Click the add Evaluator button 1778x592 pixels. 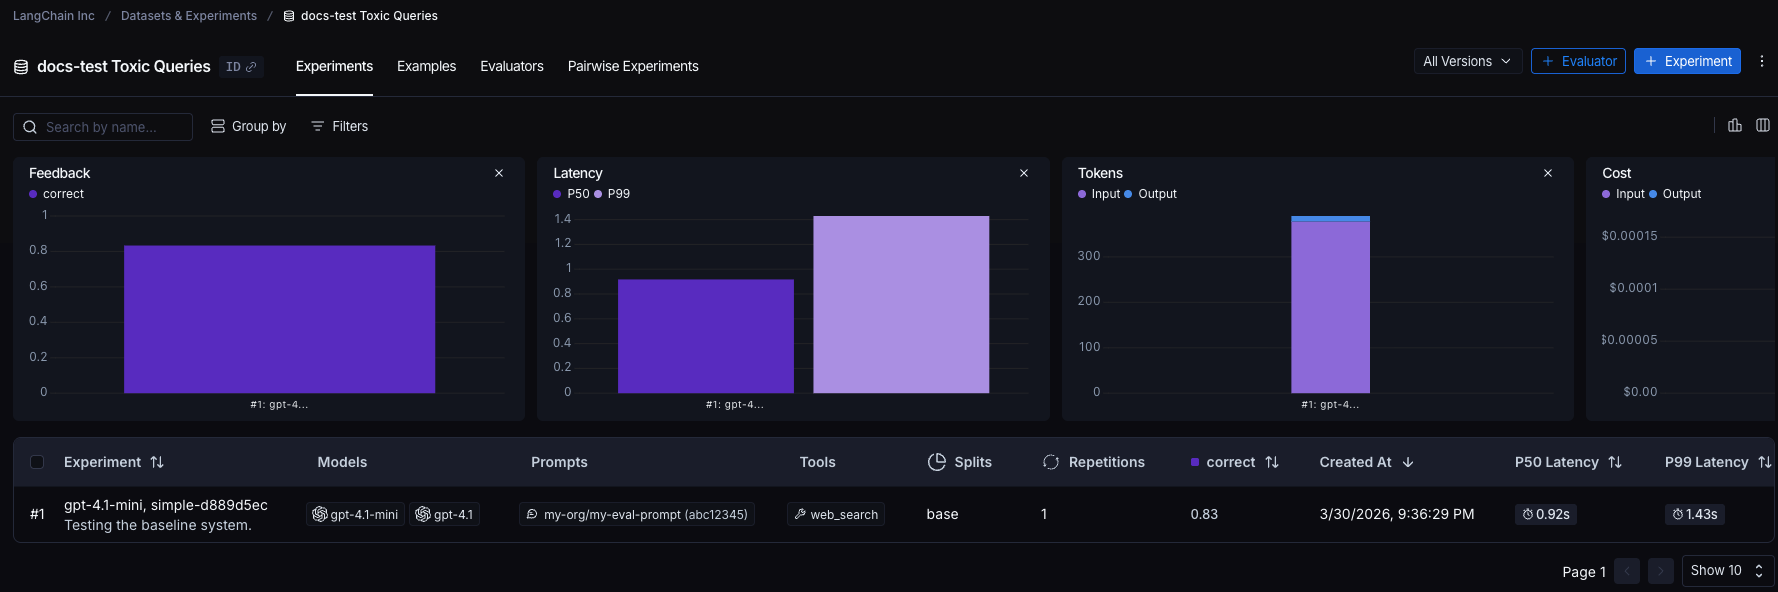[1578, 61]
